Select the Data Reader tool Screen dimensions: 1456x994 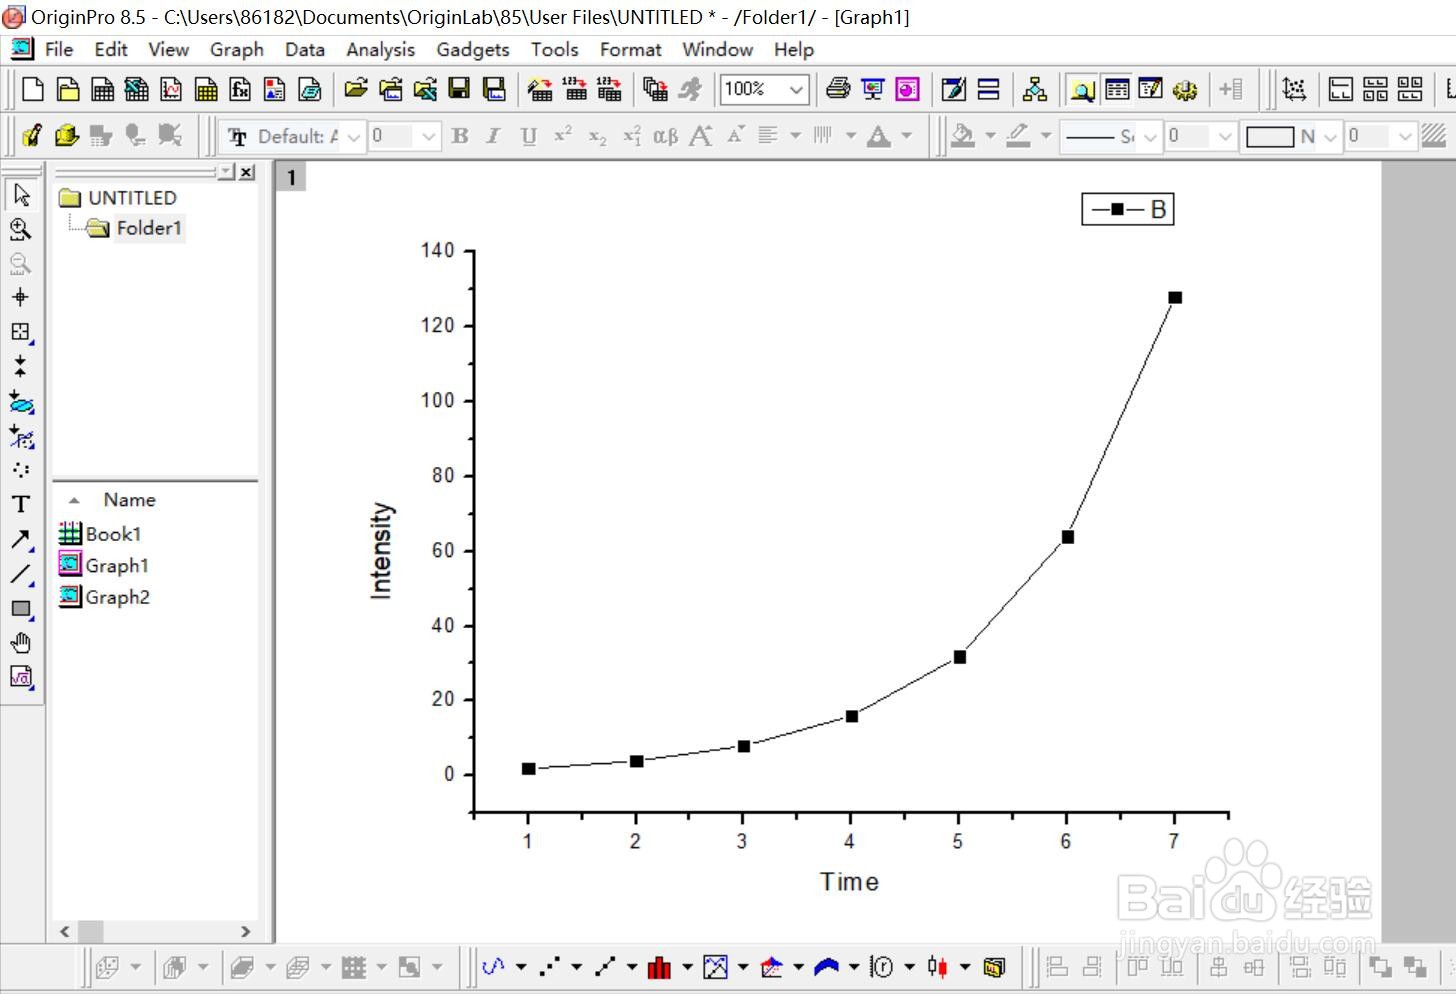[21, 332]
